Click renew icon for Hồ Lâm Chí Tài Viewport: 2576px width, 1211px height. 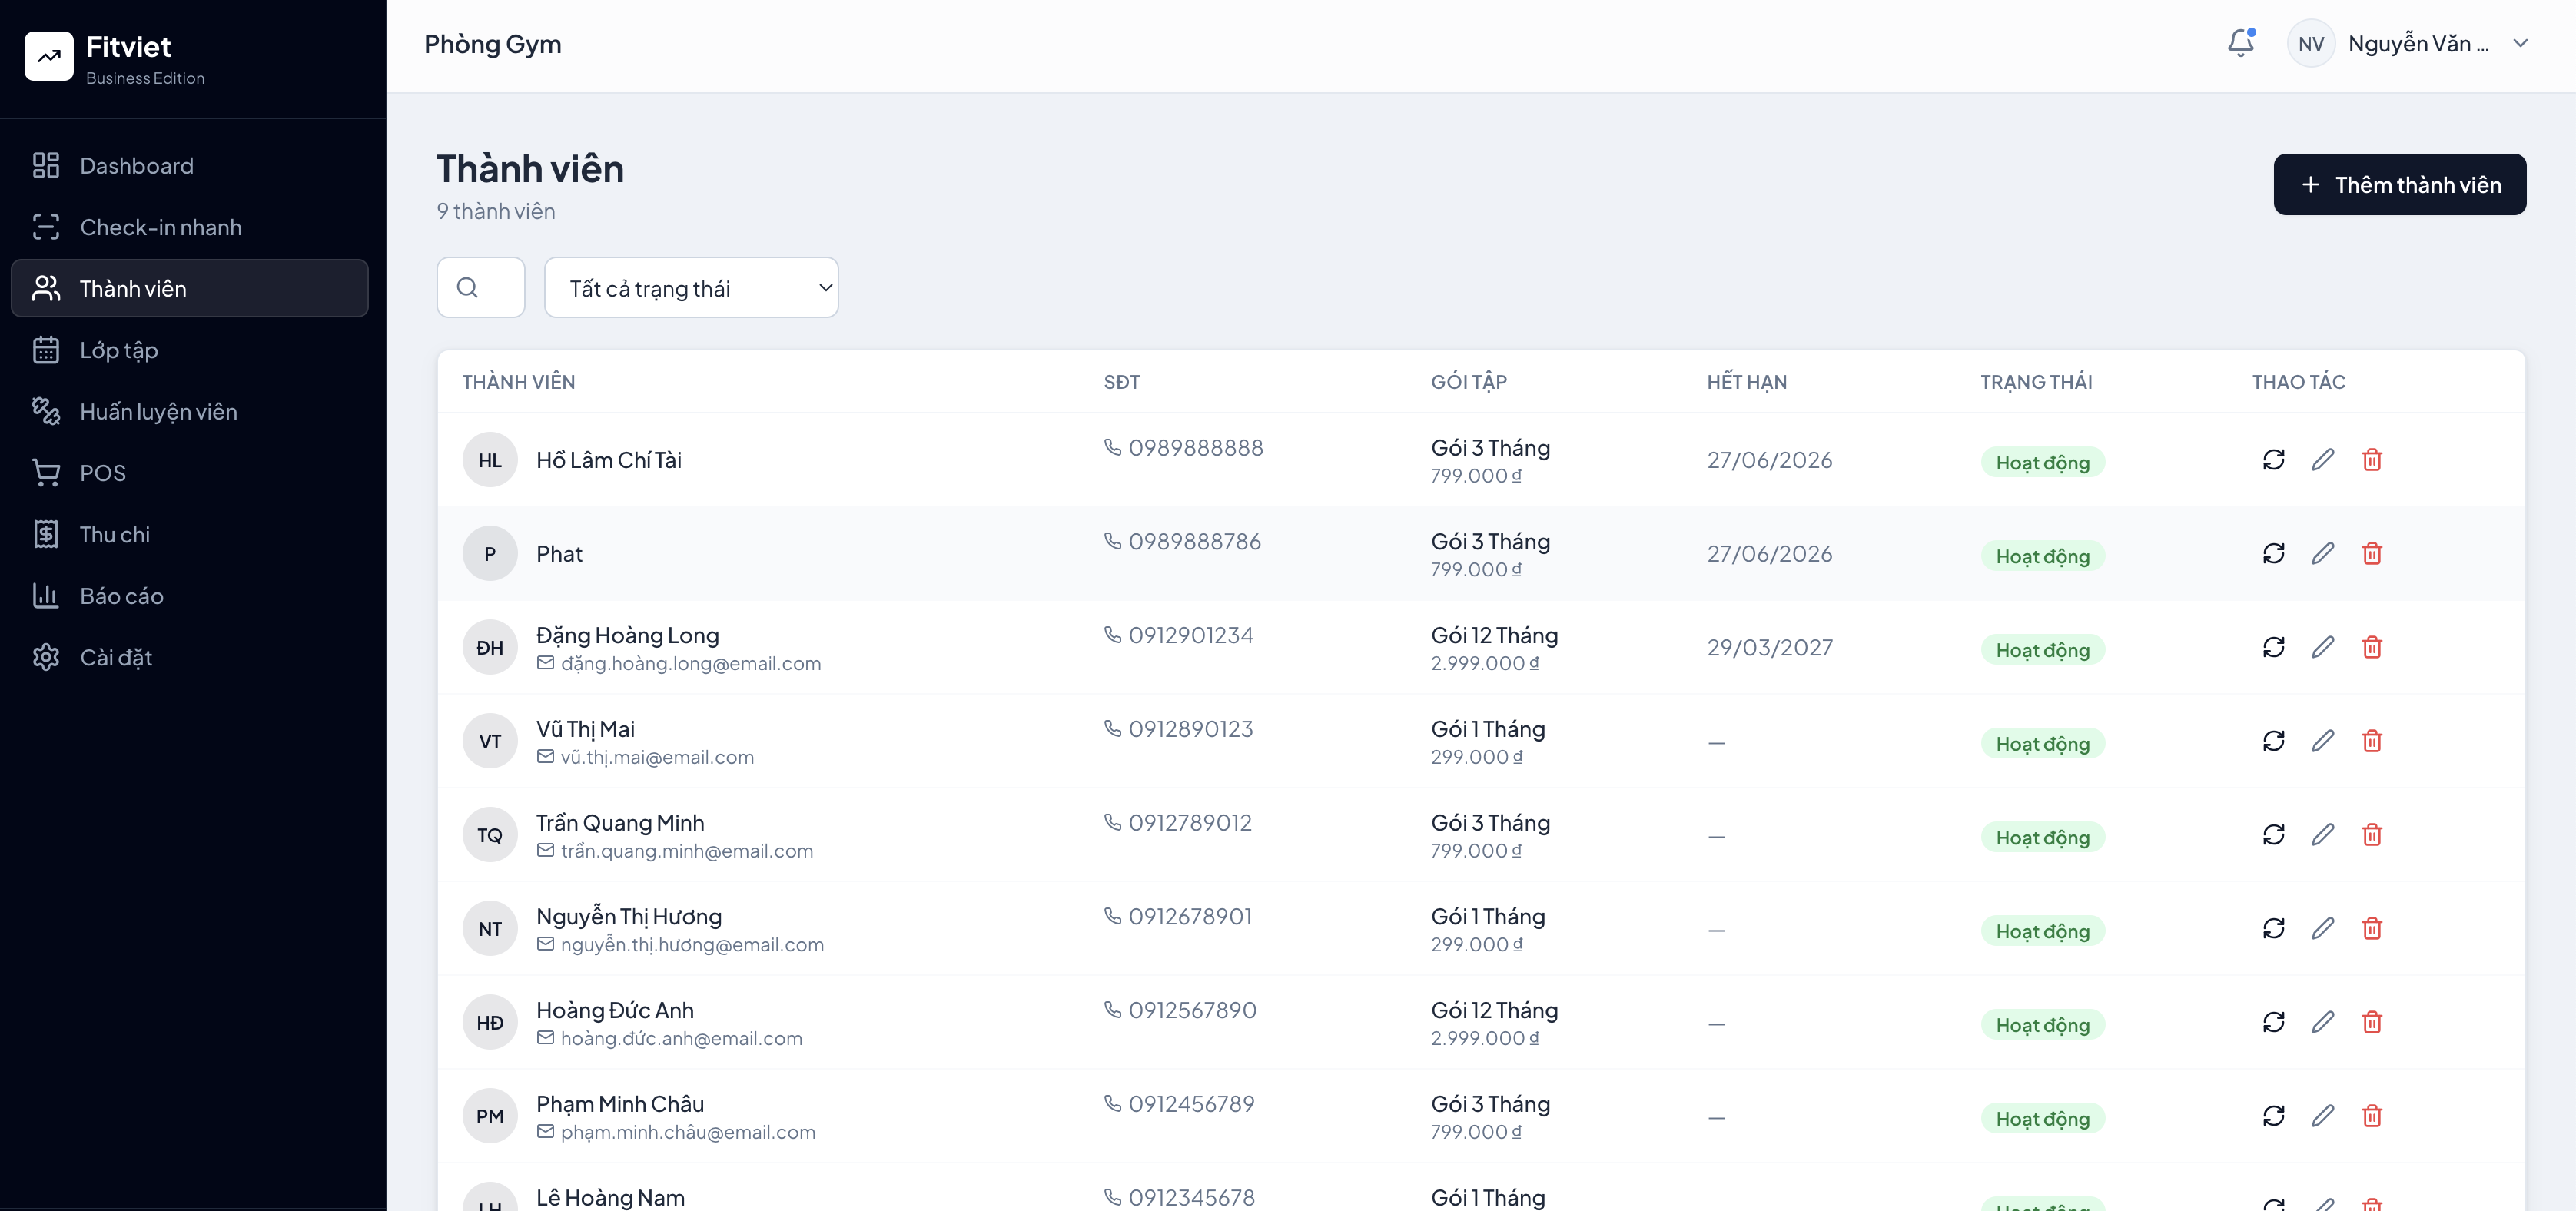[2273, 460]
